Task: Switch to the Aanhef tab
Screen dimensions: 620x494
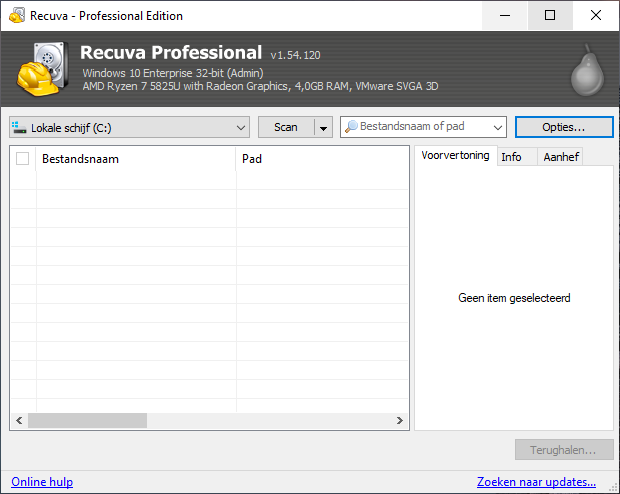Action: (x=560, y=157)
